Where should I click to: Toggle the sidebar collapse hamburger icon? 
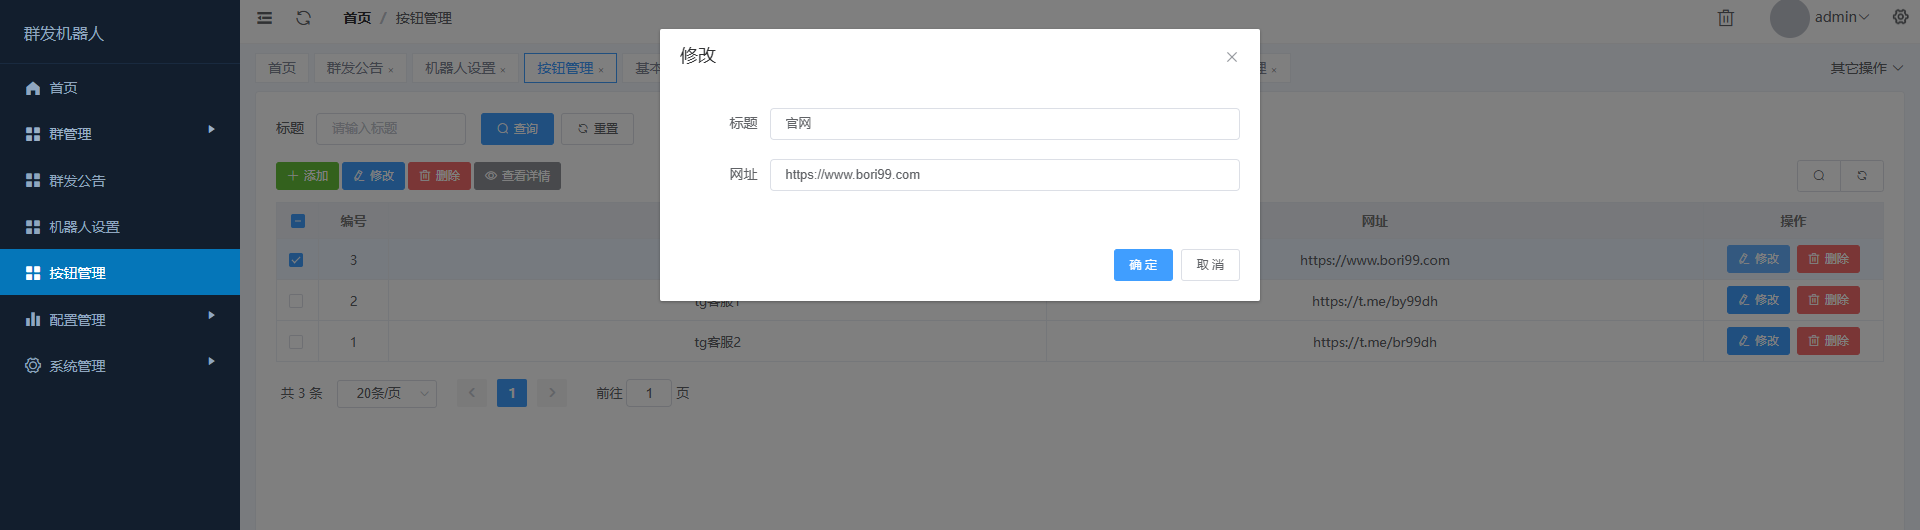click(x=265, y=18)
